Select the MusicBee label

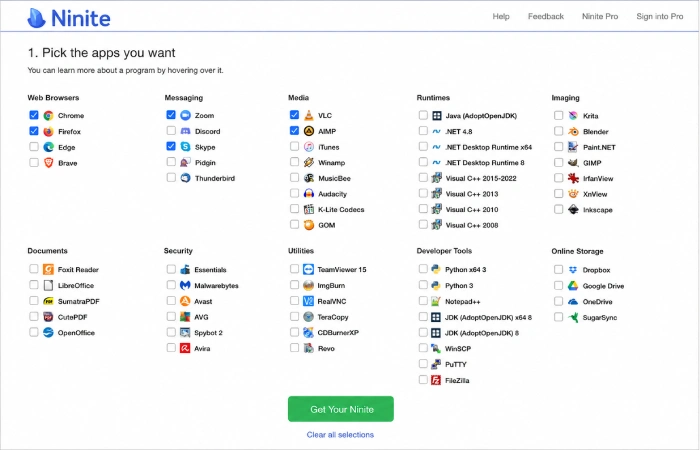(334, 178)
